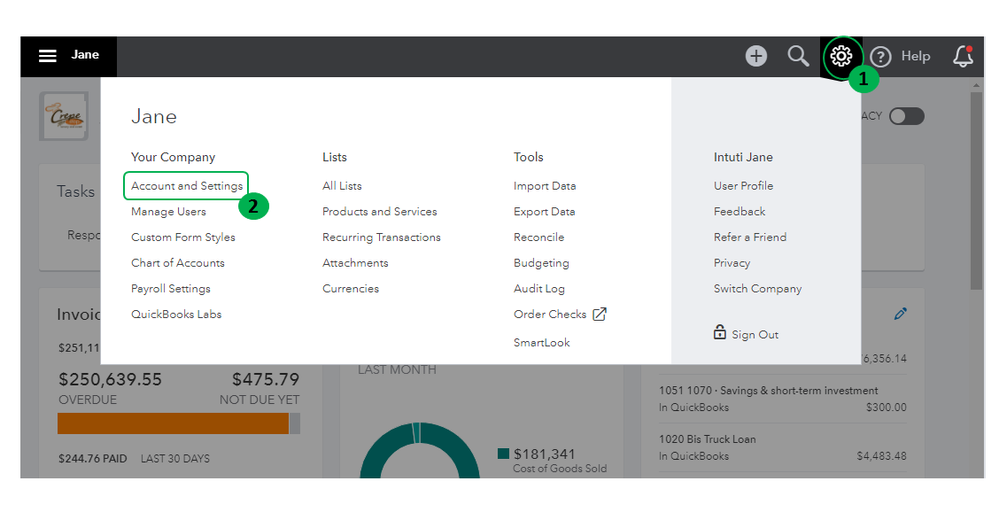The width and height of the screenshot is (999, 521).
Task: Open Help question mark icon
Action: 880,57
